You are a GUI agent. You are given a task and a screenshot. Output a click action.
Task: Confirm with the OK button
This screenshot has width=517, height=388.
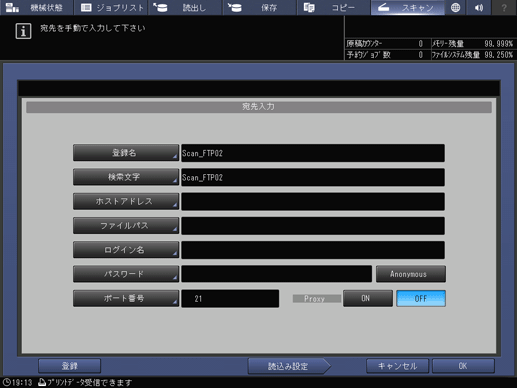(463, 366)
